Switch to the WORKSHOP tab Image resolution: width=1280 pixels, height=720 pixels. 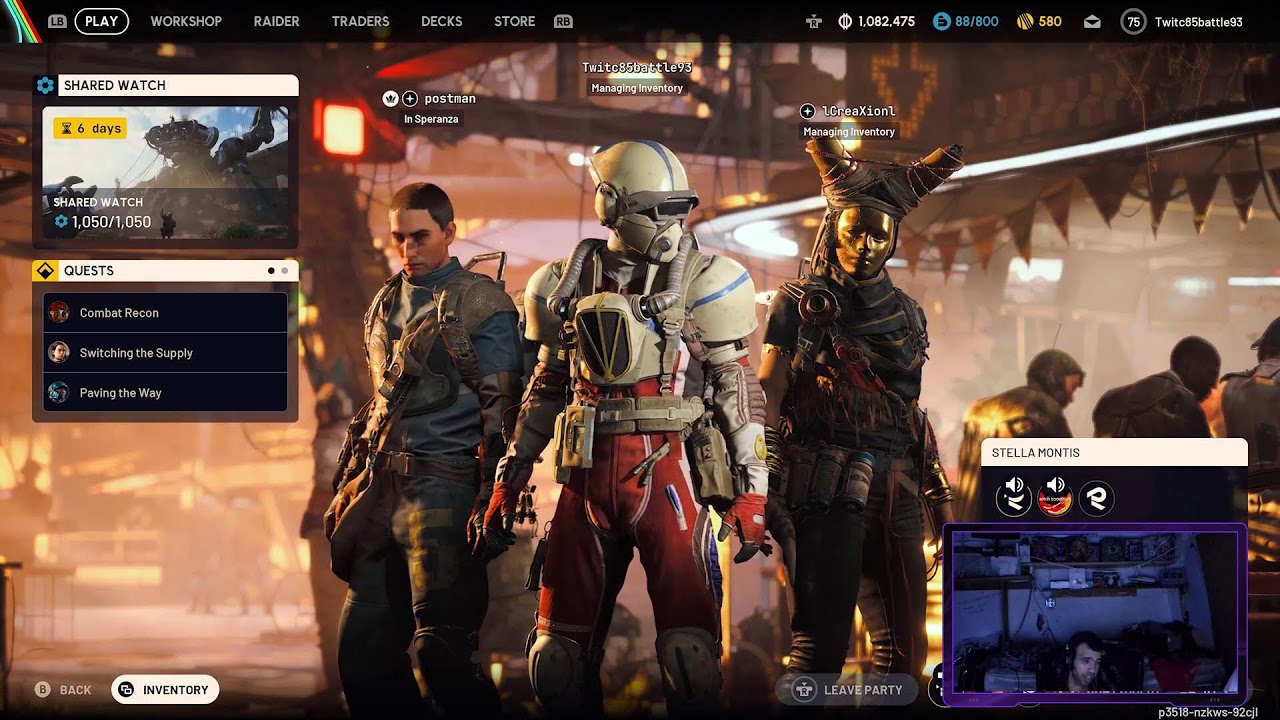[x=186, y=21]
